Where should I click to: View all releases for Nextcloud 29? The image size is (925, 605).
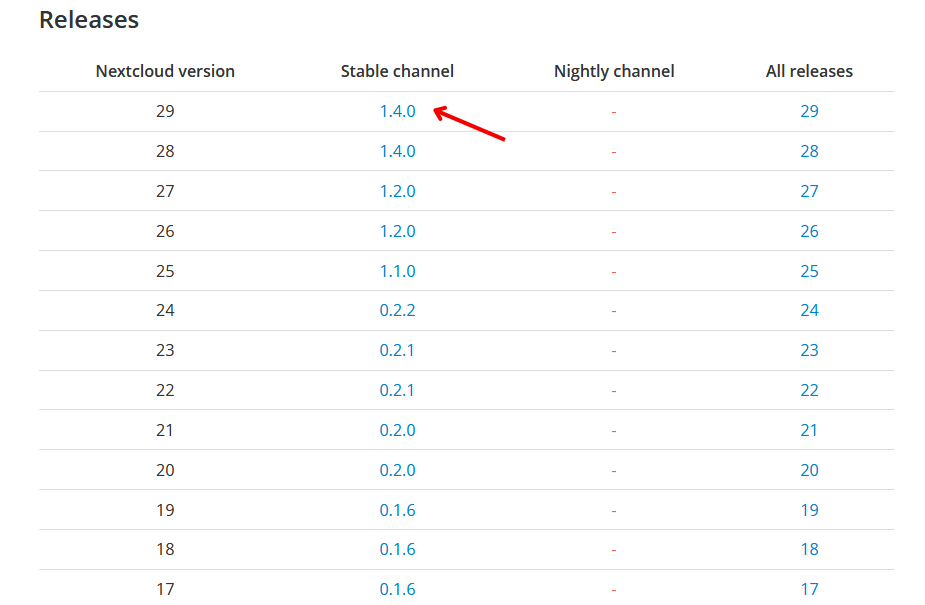pyautogui.click(x=809, y=111)
